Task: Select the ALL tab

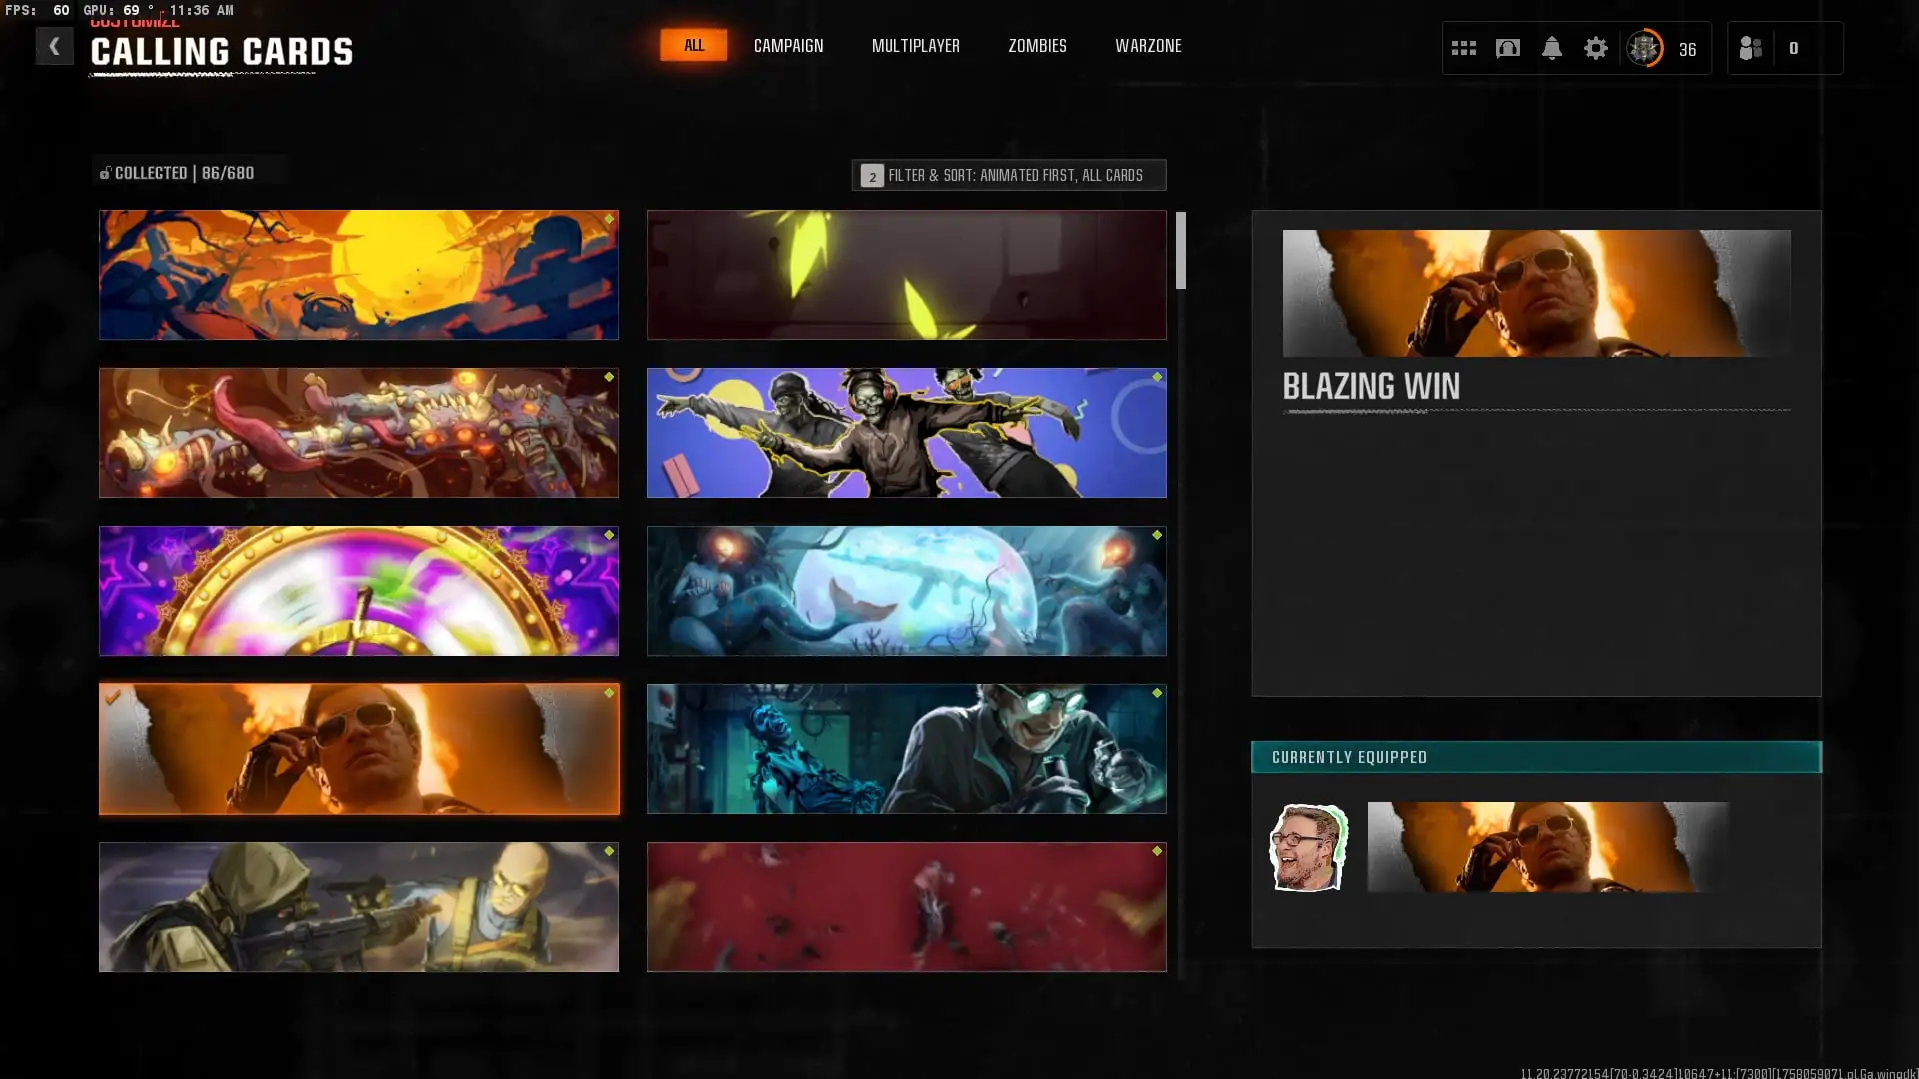Action: (x=693, y=45)
